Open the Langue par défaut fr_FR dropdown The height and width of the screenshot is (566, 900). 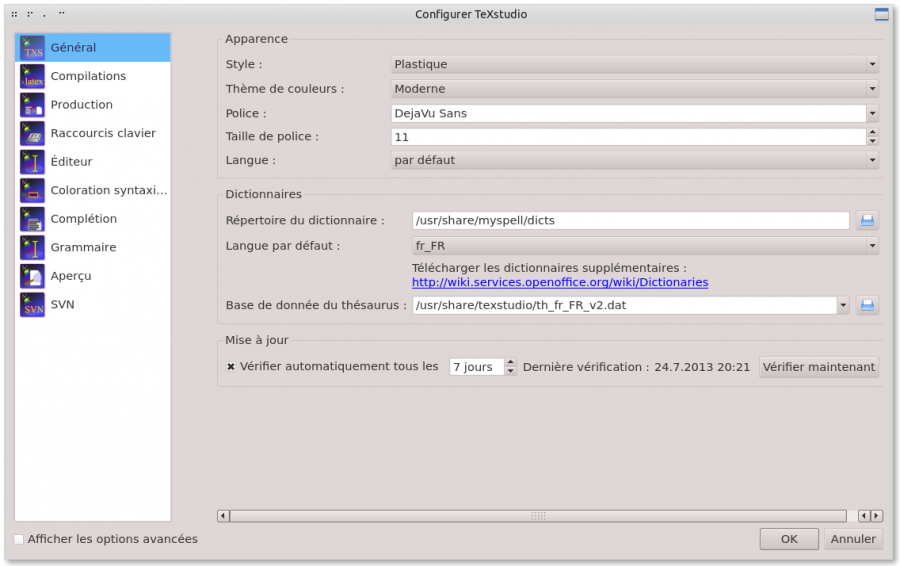coord(645,246)
